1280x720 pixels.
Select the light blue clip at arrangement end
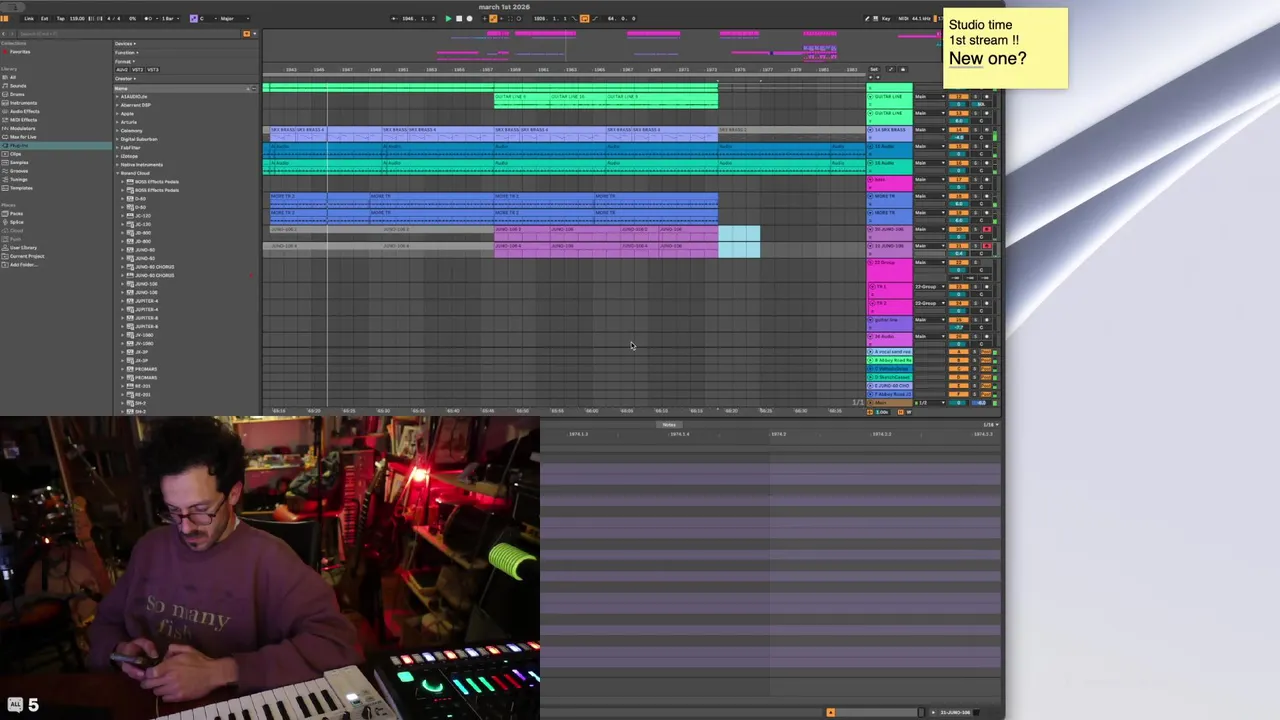click(x=739, y=242)
